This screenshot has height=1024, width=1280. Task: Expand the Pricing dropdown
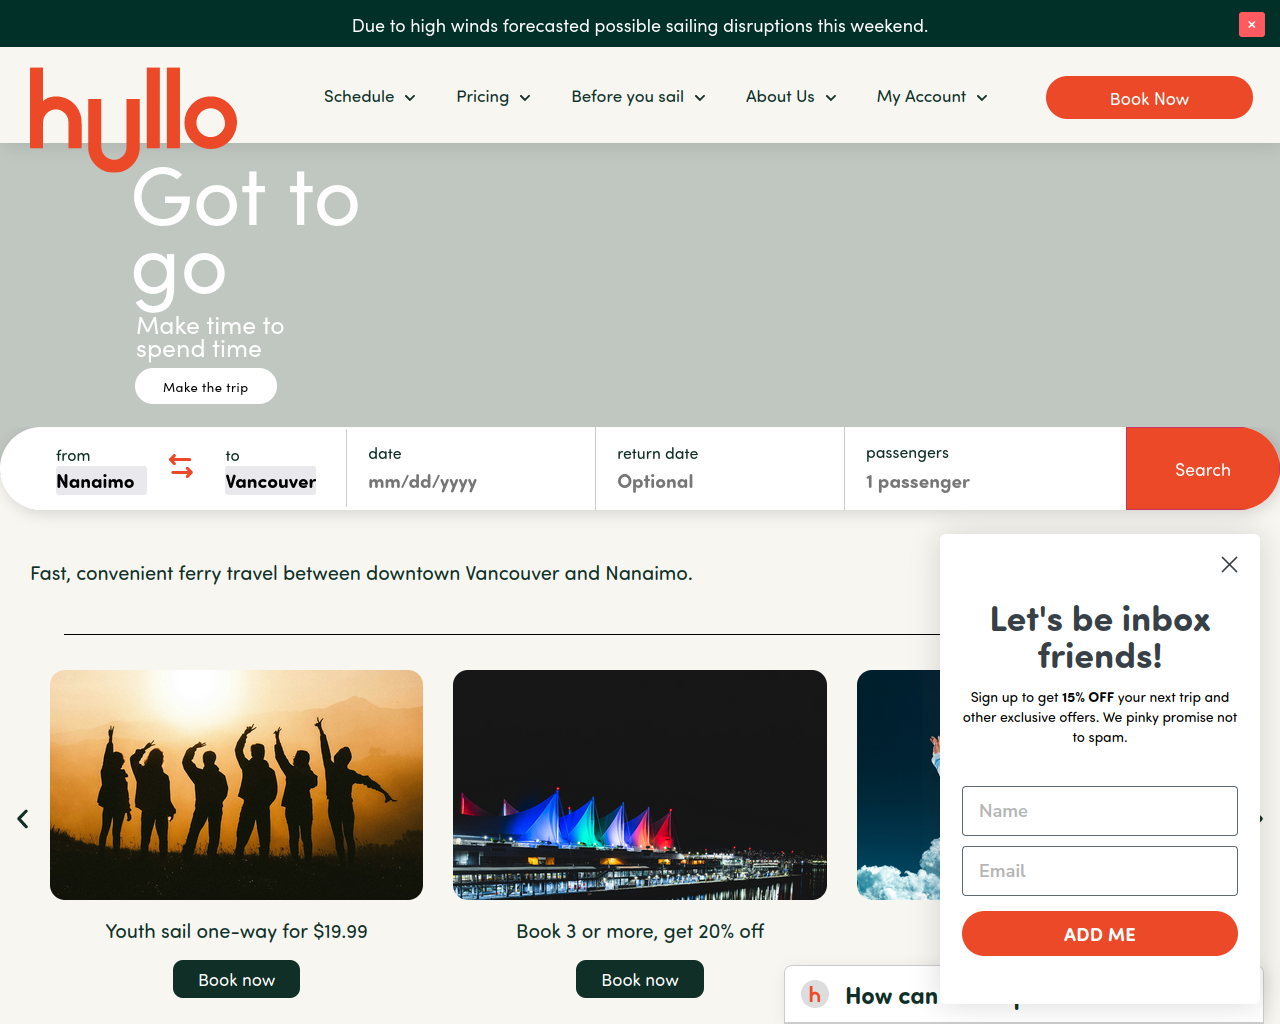[493, 97]
